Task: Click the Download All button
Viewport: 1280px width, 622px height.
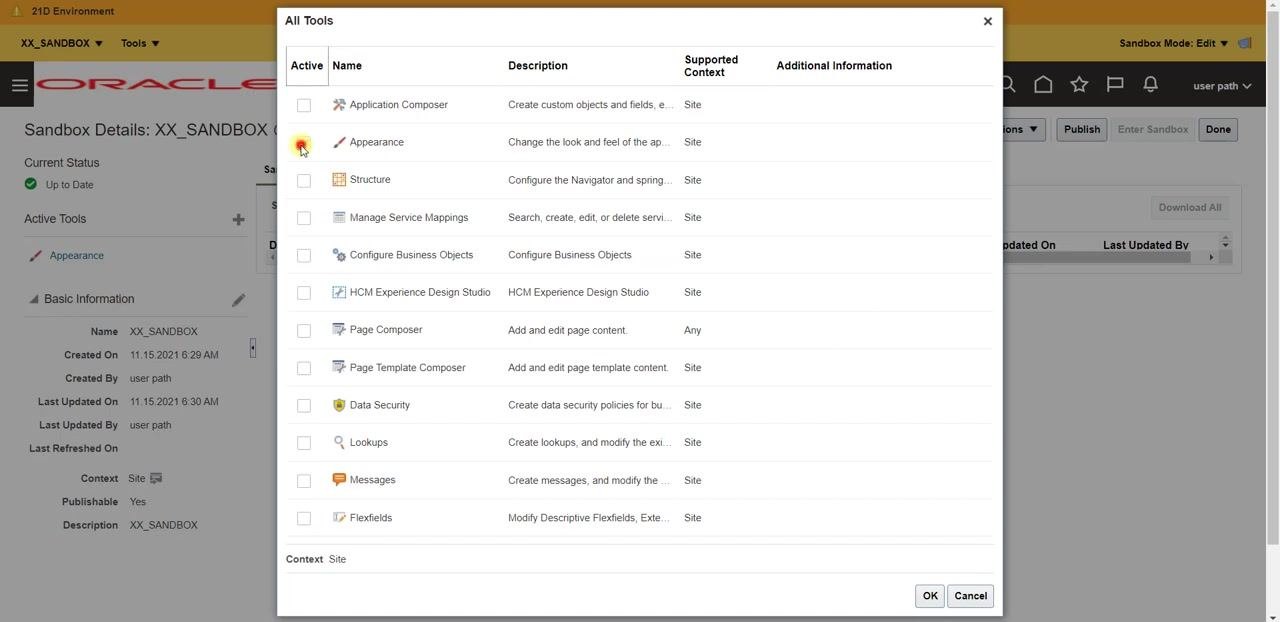Action: (x=1189, y=208)
